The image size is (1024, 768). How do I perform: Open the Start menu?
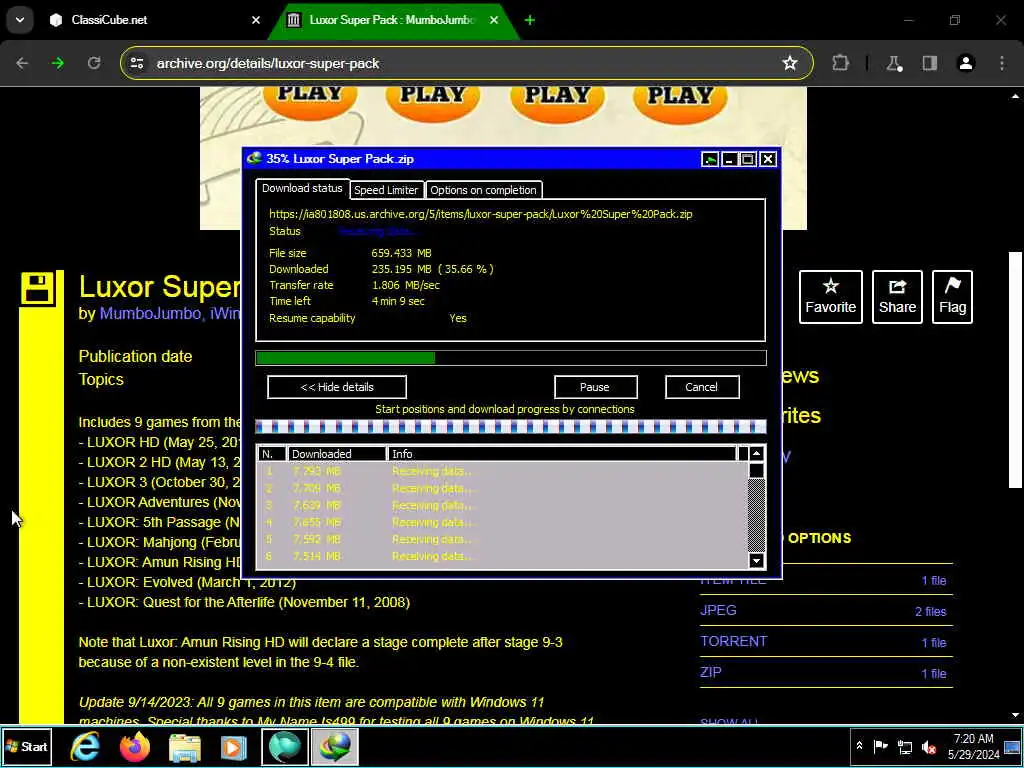[27, 746]
